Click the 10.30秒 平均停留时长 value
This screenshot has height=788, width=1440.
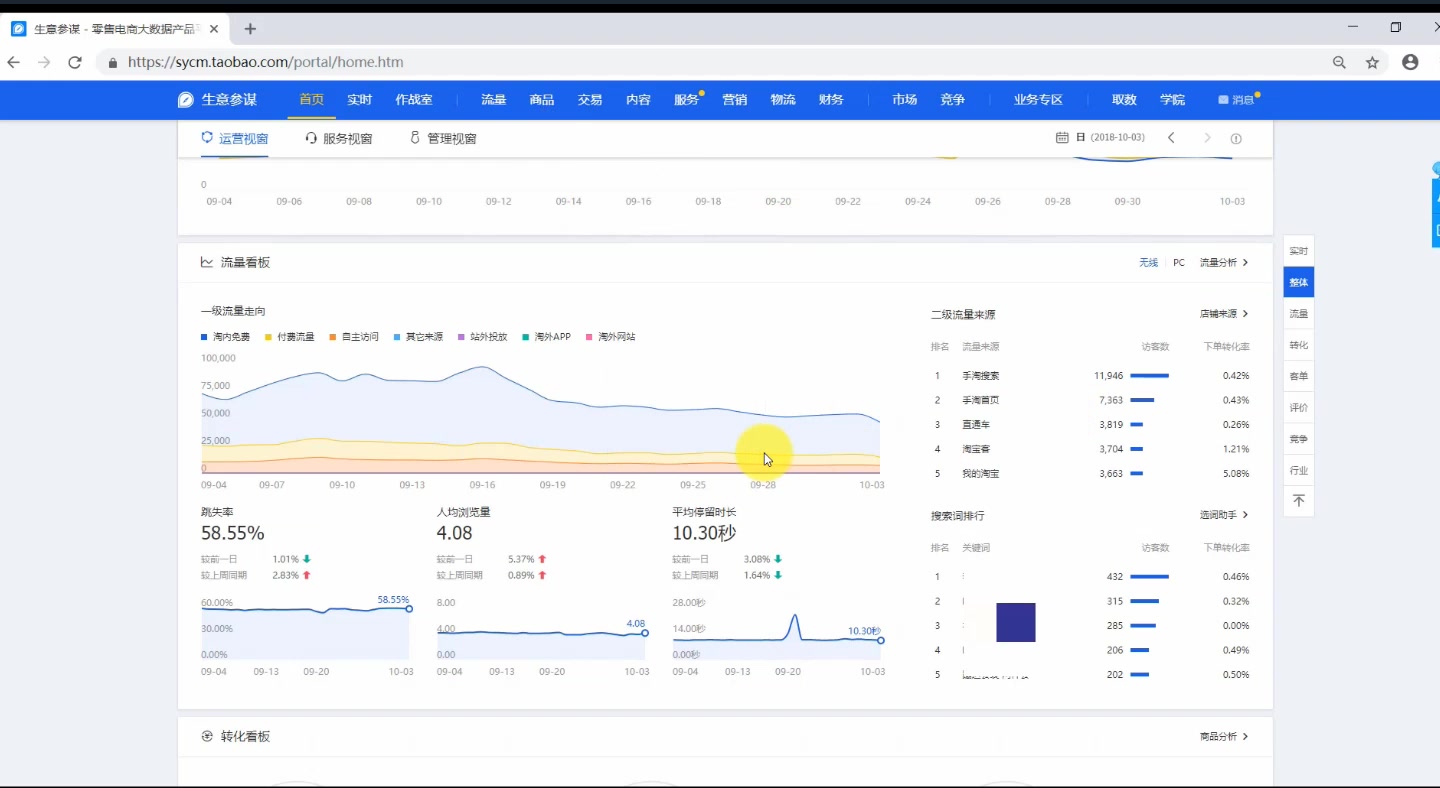[704, 533]
